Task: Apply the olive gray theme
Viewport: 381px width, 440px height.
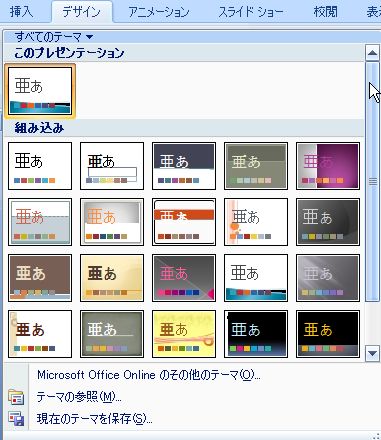Action: [x=256, y=166]
